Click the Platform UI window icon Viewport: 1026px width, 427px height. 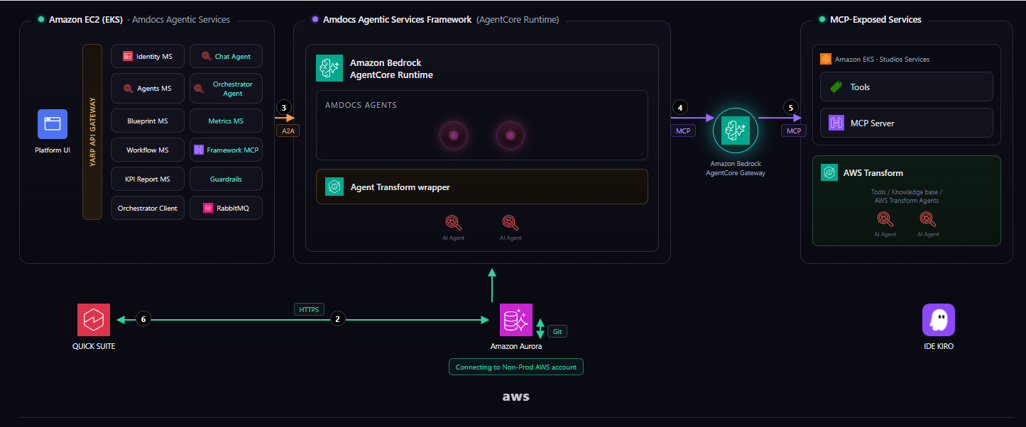click(52, 124)
